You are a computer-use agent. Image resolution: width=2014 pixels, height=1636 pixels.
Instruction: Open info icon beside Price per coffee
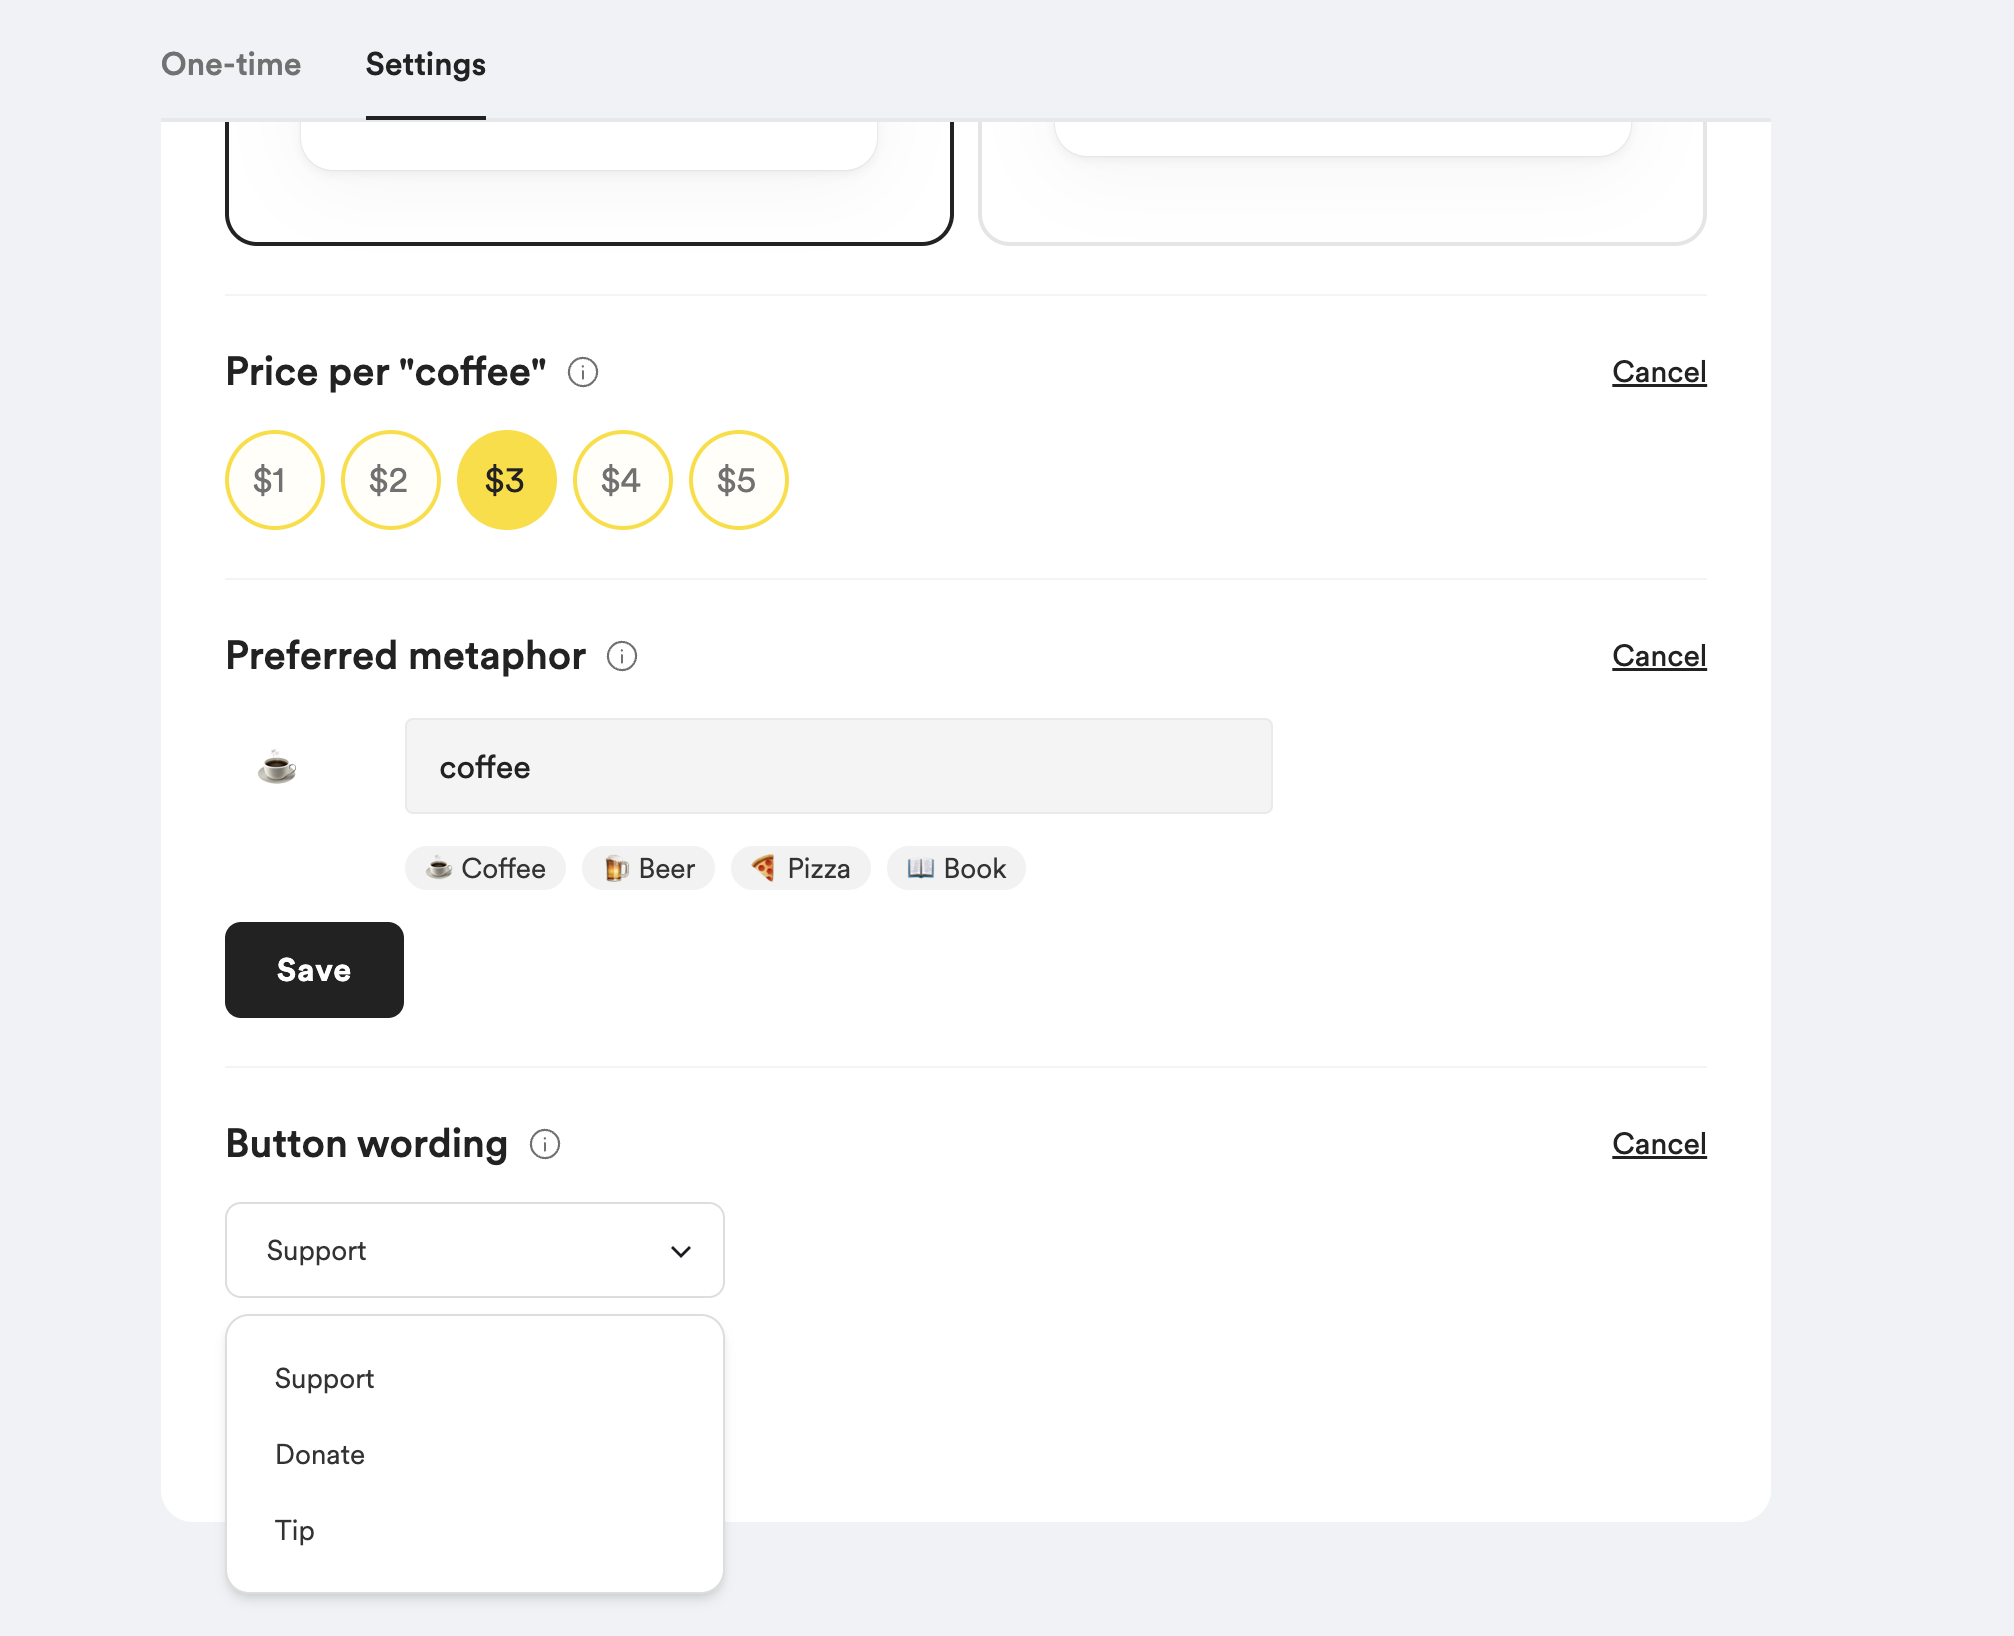583,372
